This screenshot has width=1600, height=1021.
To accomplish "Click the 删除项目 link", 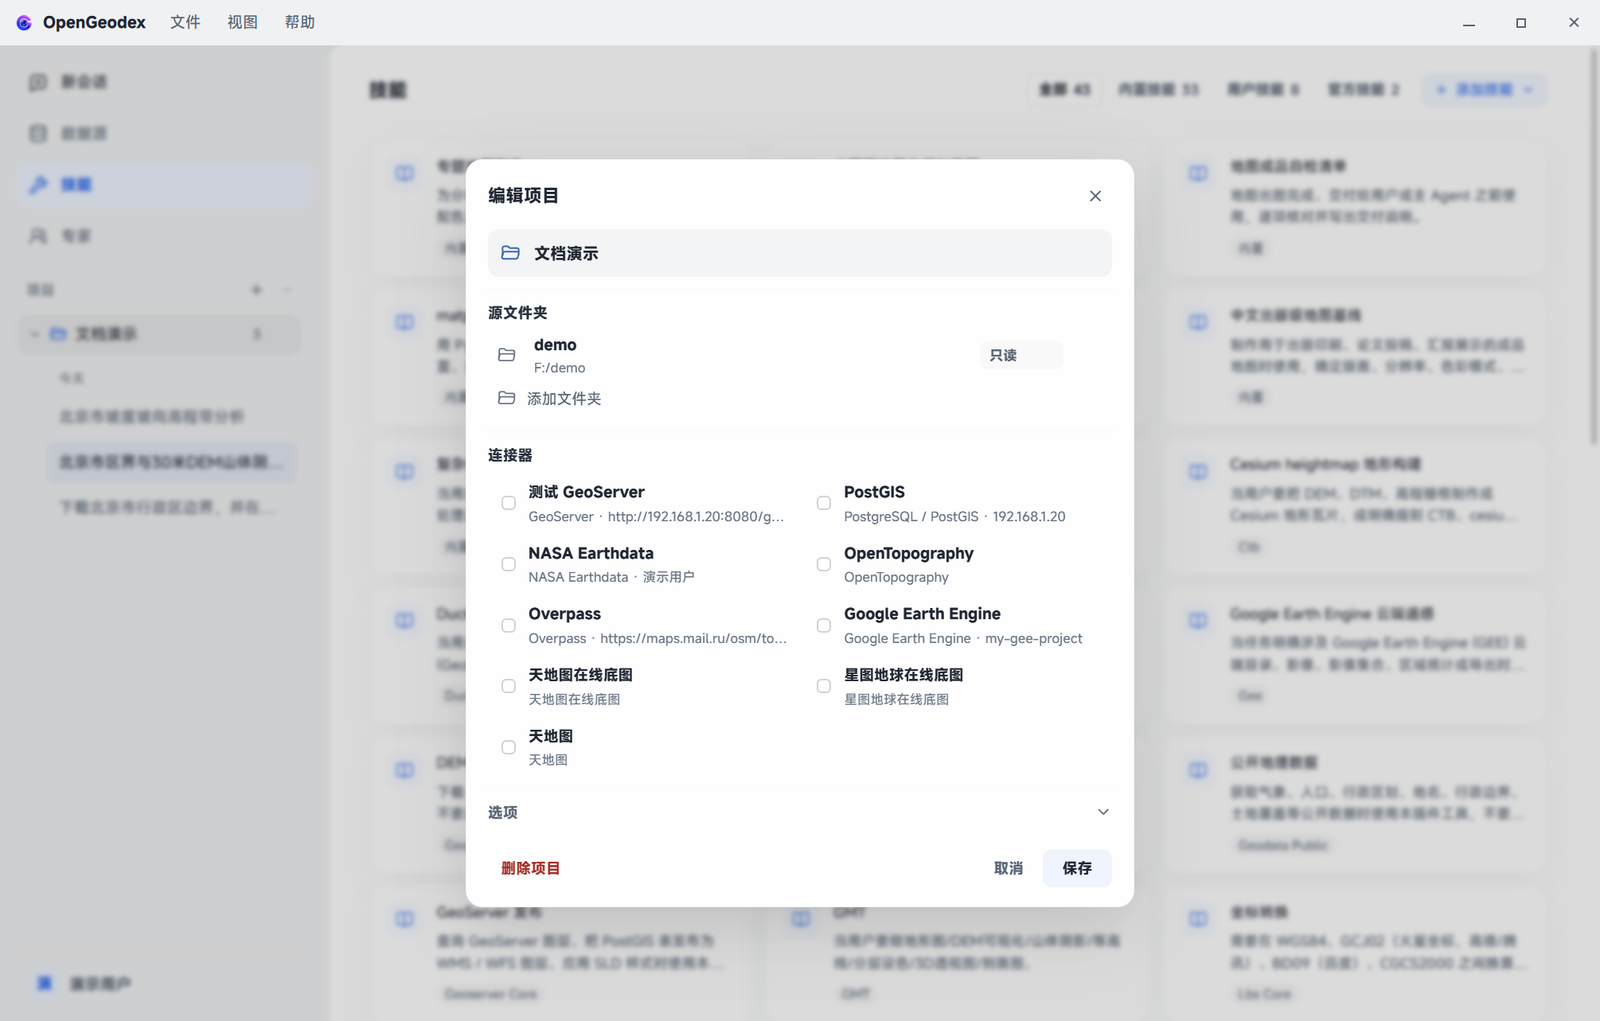I will [530, 868].
